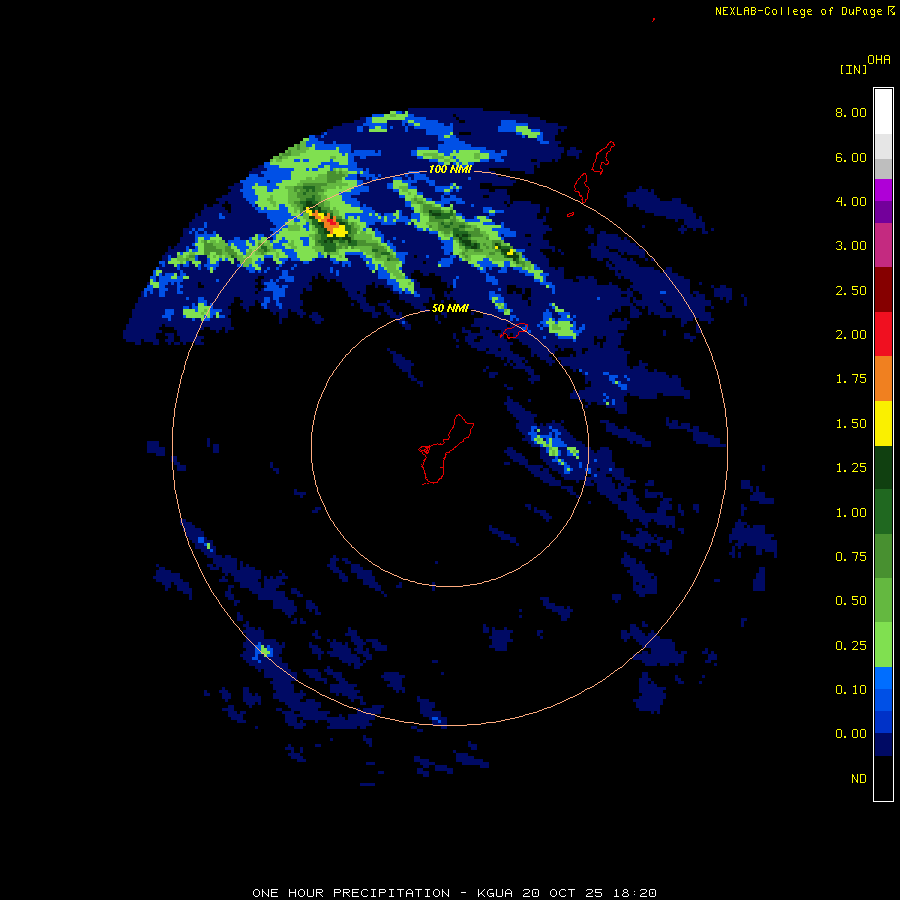
Task: Click the 3.00 legend value
Action: point(851,246)
